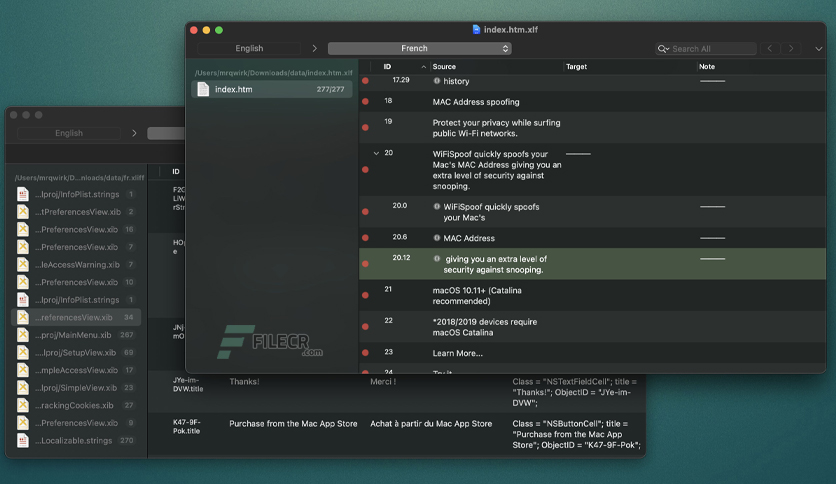Click file icon of ...tPreferencesView.xib in back window
This screenshot has height=484, width=836.
pos(22,212)
